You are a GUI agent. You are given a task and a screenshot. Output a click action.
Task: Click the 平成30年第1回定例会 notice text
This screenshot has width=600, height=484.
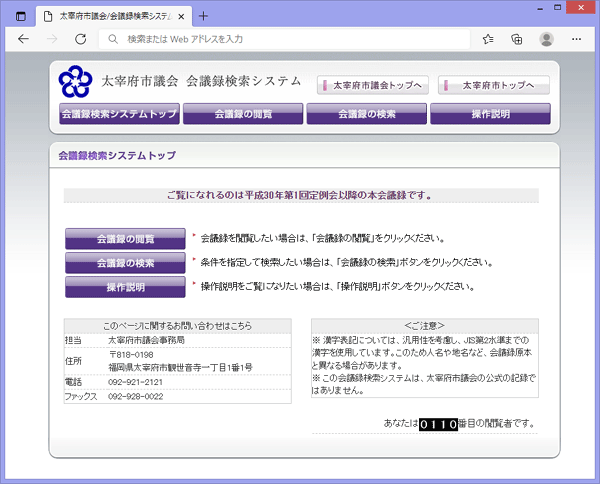(299, 195)
